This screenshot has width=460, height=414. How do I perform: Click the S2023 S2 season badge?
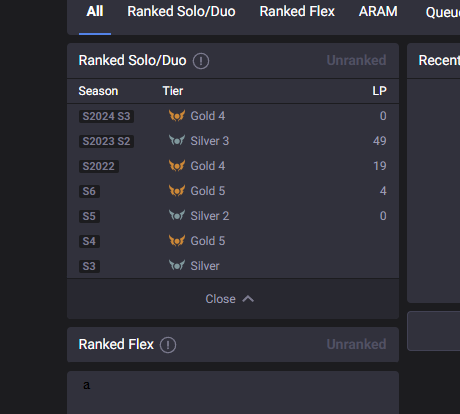[x=106, y=141]
